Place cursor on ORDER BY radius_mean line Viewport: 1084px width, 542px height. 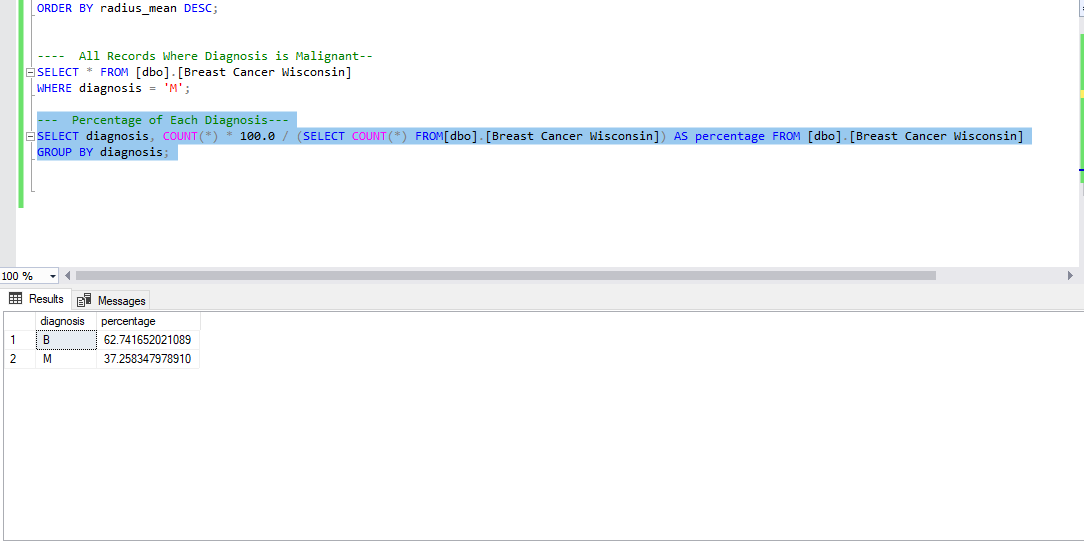pos(127,9)
